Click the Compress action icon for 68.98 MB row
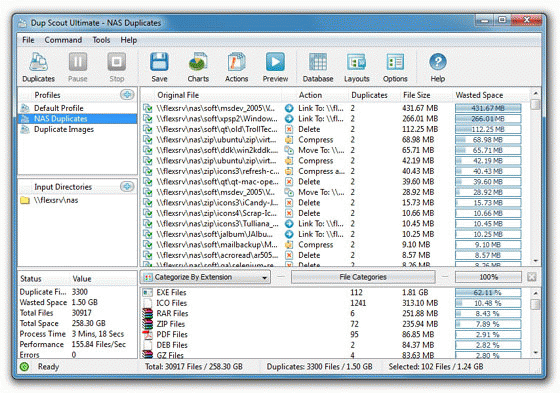The width and height of the screenshot is (560, 393). pyautogui.click(x=289, y=140)
